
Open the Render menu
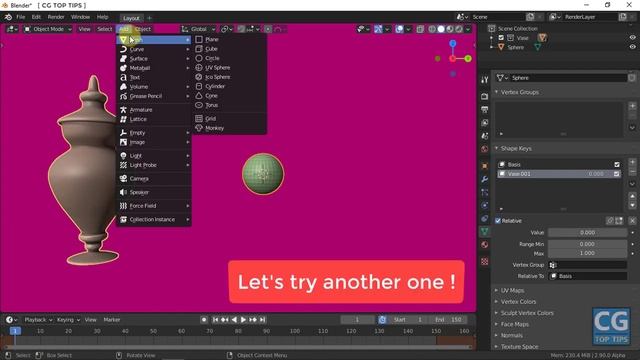coord(56,17)
